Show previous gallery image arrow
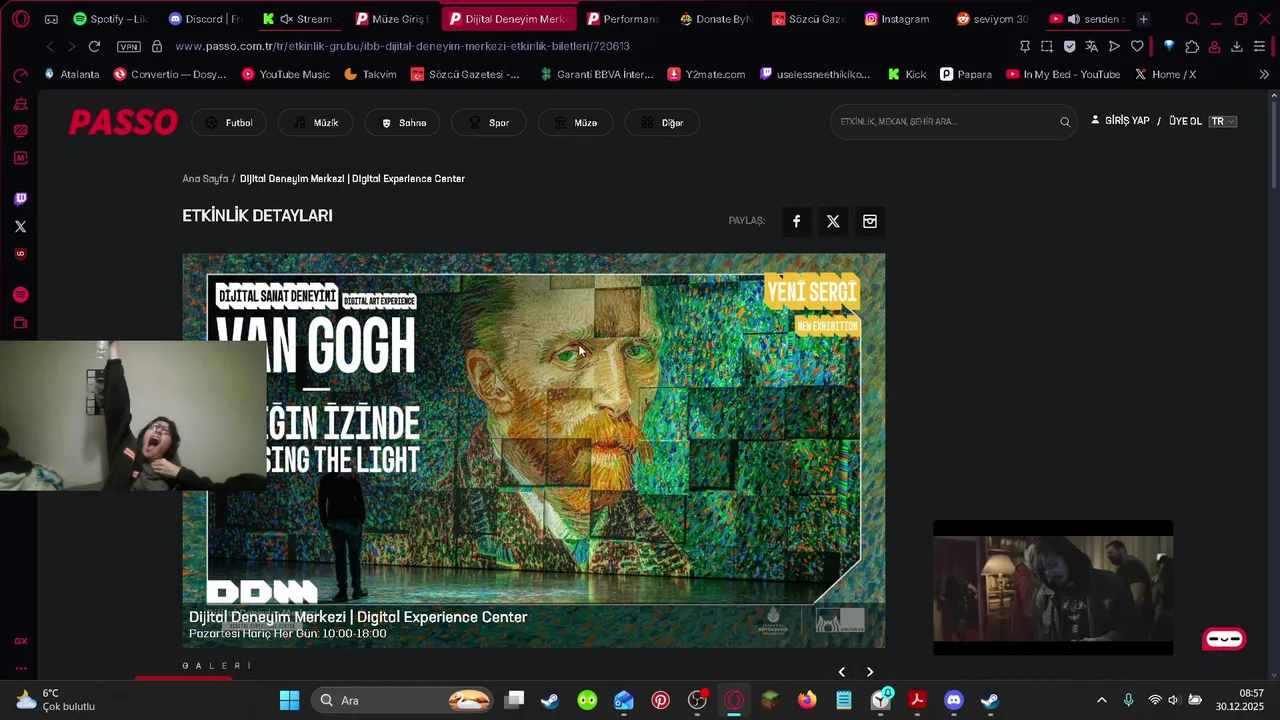This screenshot has width=1280, height=720. tap(841, 672)
